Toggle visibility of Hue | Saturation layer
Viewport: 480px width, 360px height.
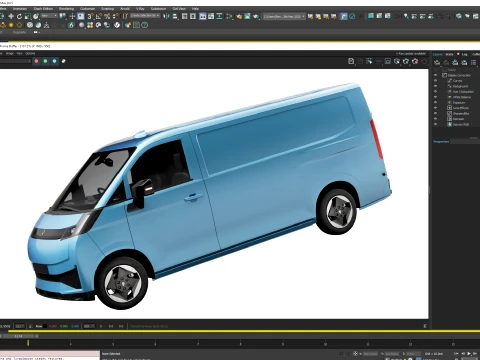point(435,92)
